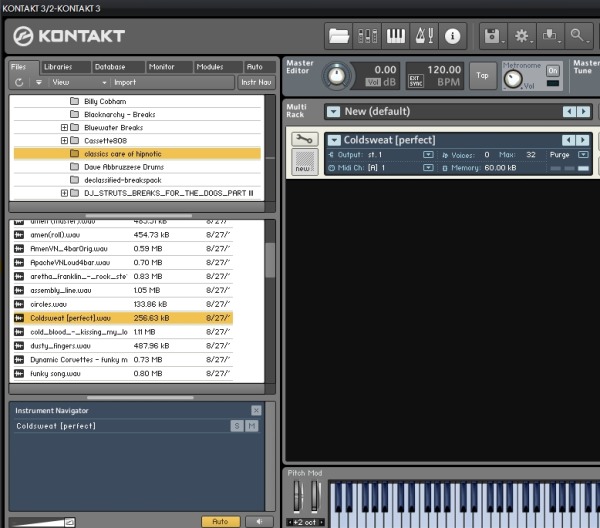Show the on-screen keyboard icon
The image size is (600, 528).
pyautogui.click(x=396, y=36)
